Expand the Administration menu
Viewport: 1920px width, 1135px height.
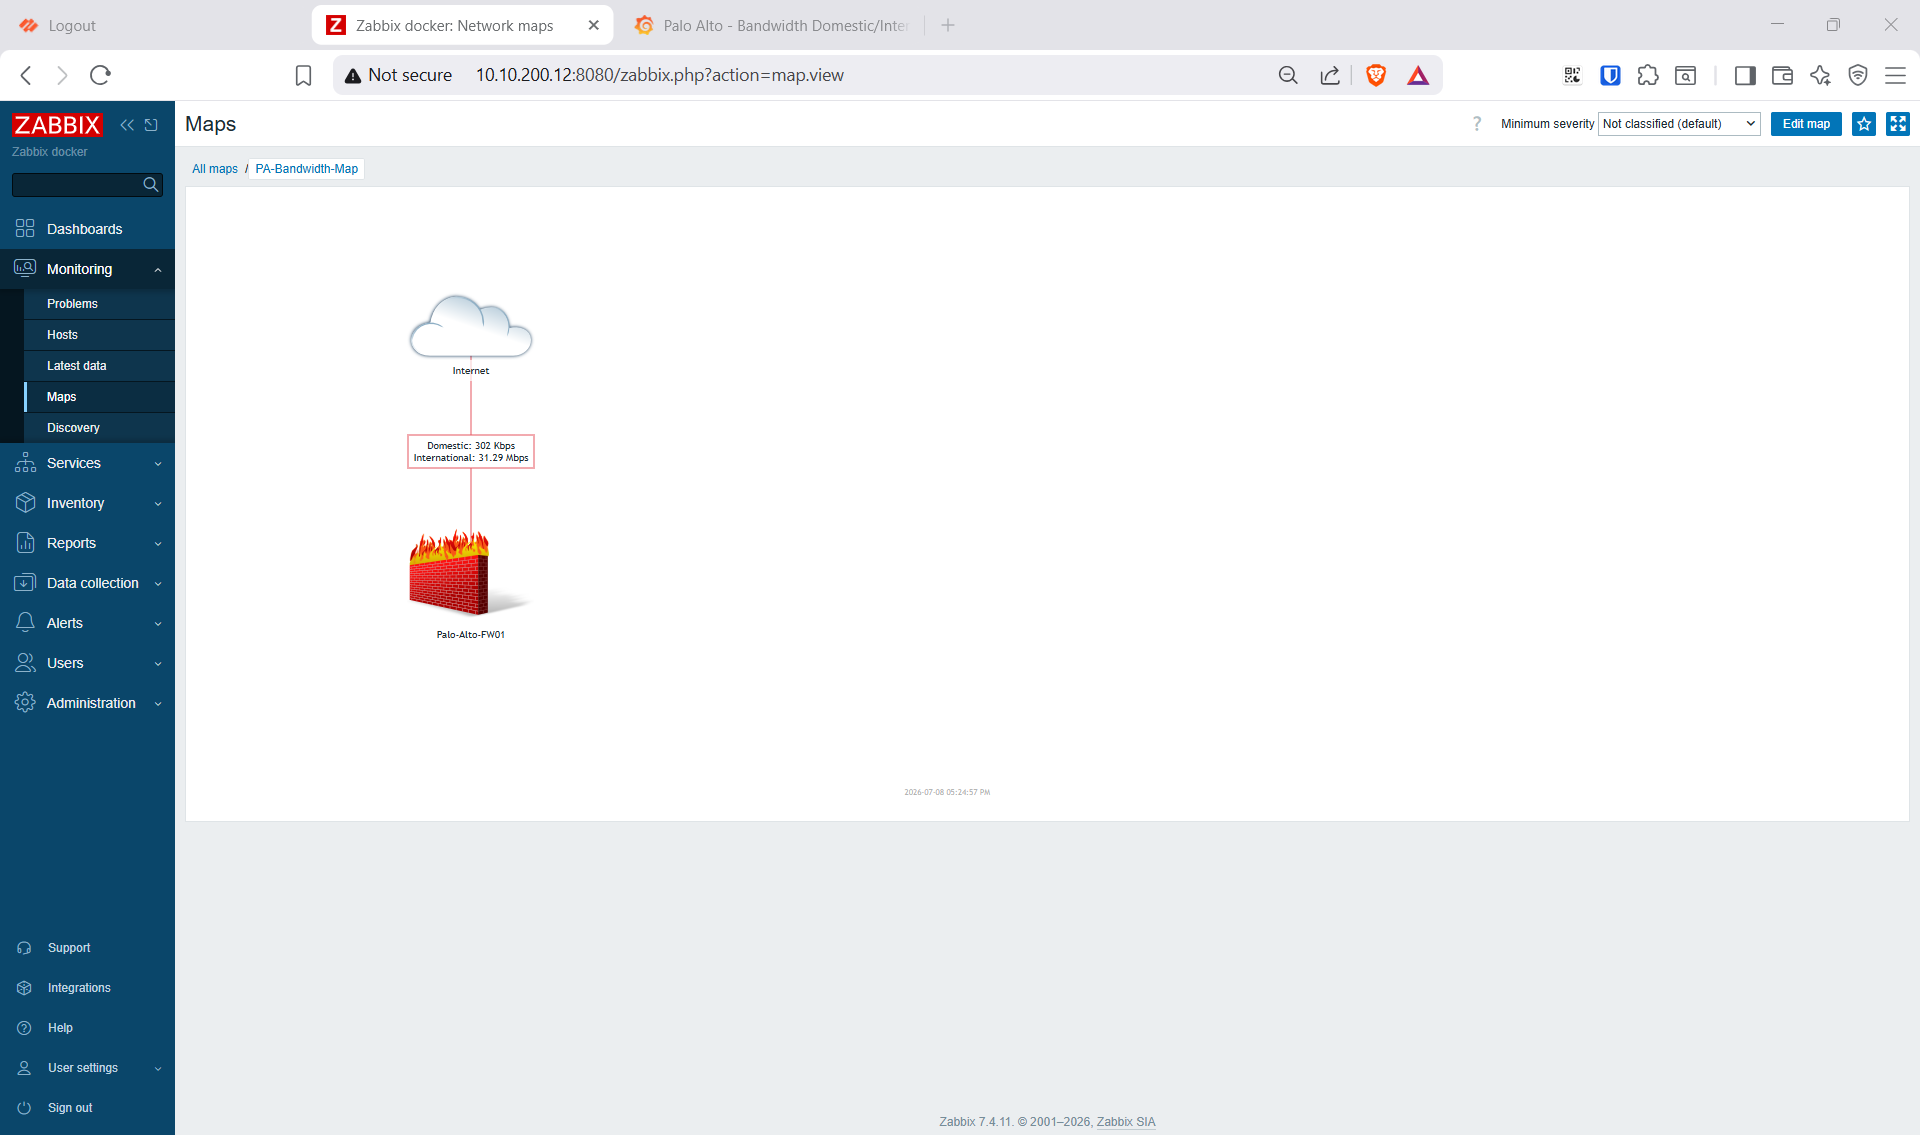pos(87,703)
